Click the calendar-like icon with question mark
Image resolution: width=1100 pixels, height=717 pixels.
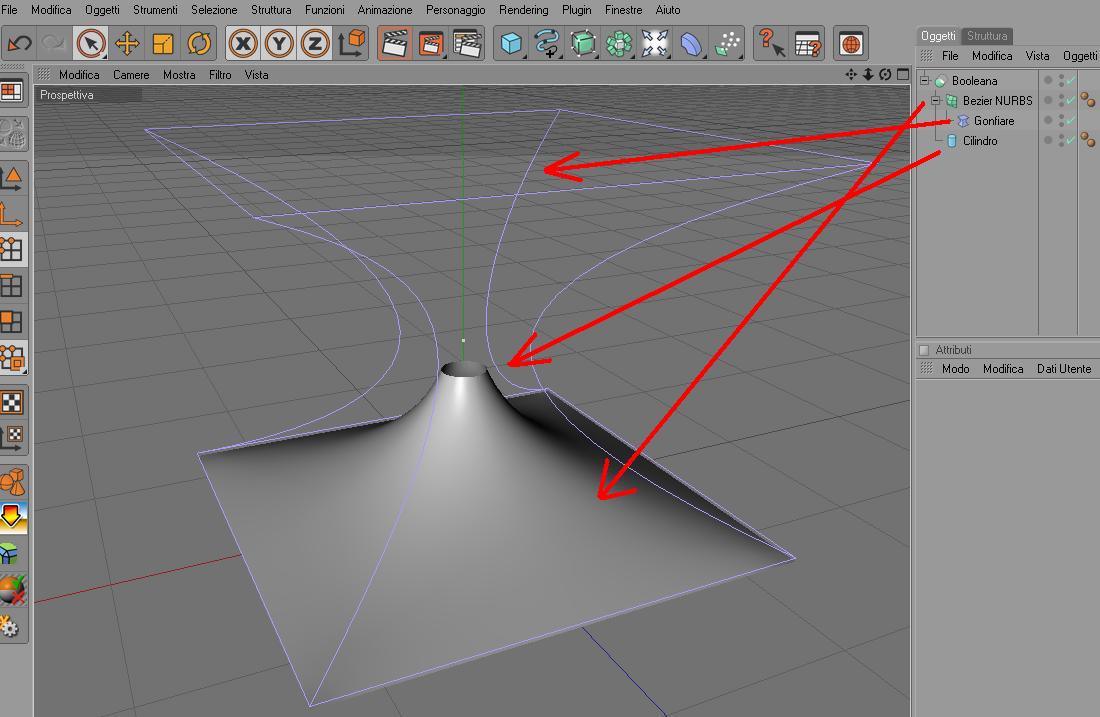click(x=807, y=43)
